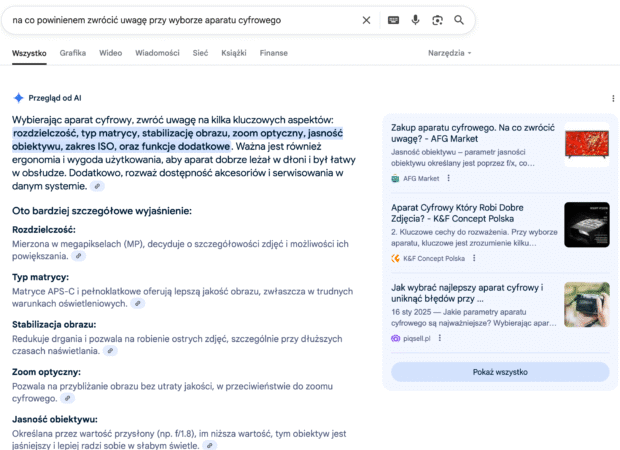Click 'Oto bardziej szczegółowe wyjaśnienie:' heading
The image size is (620, 450).
pos(102,211)
